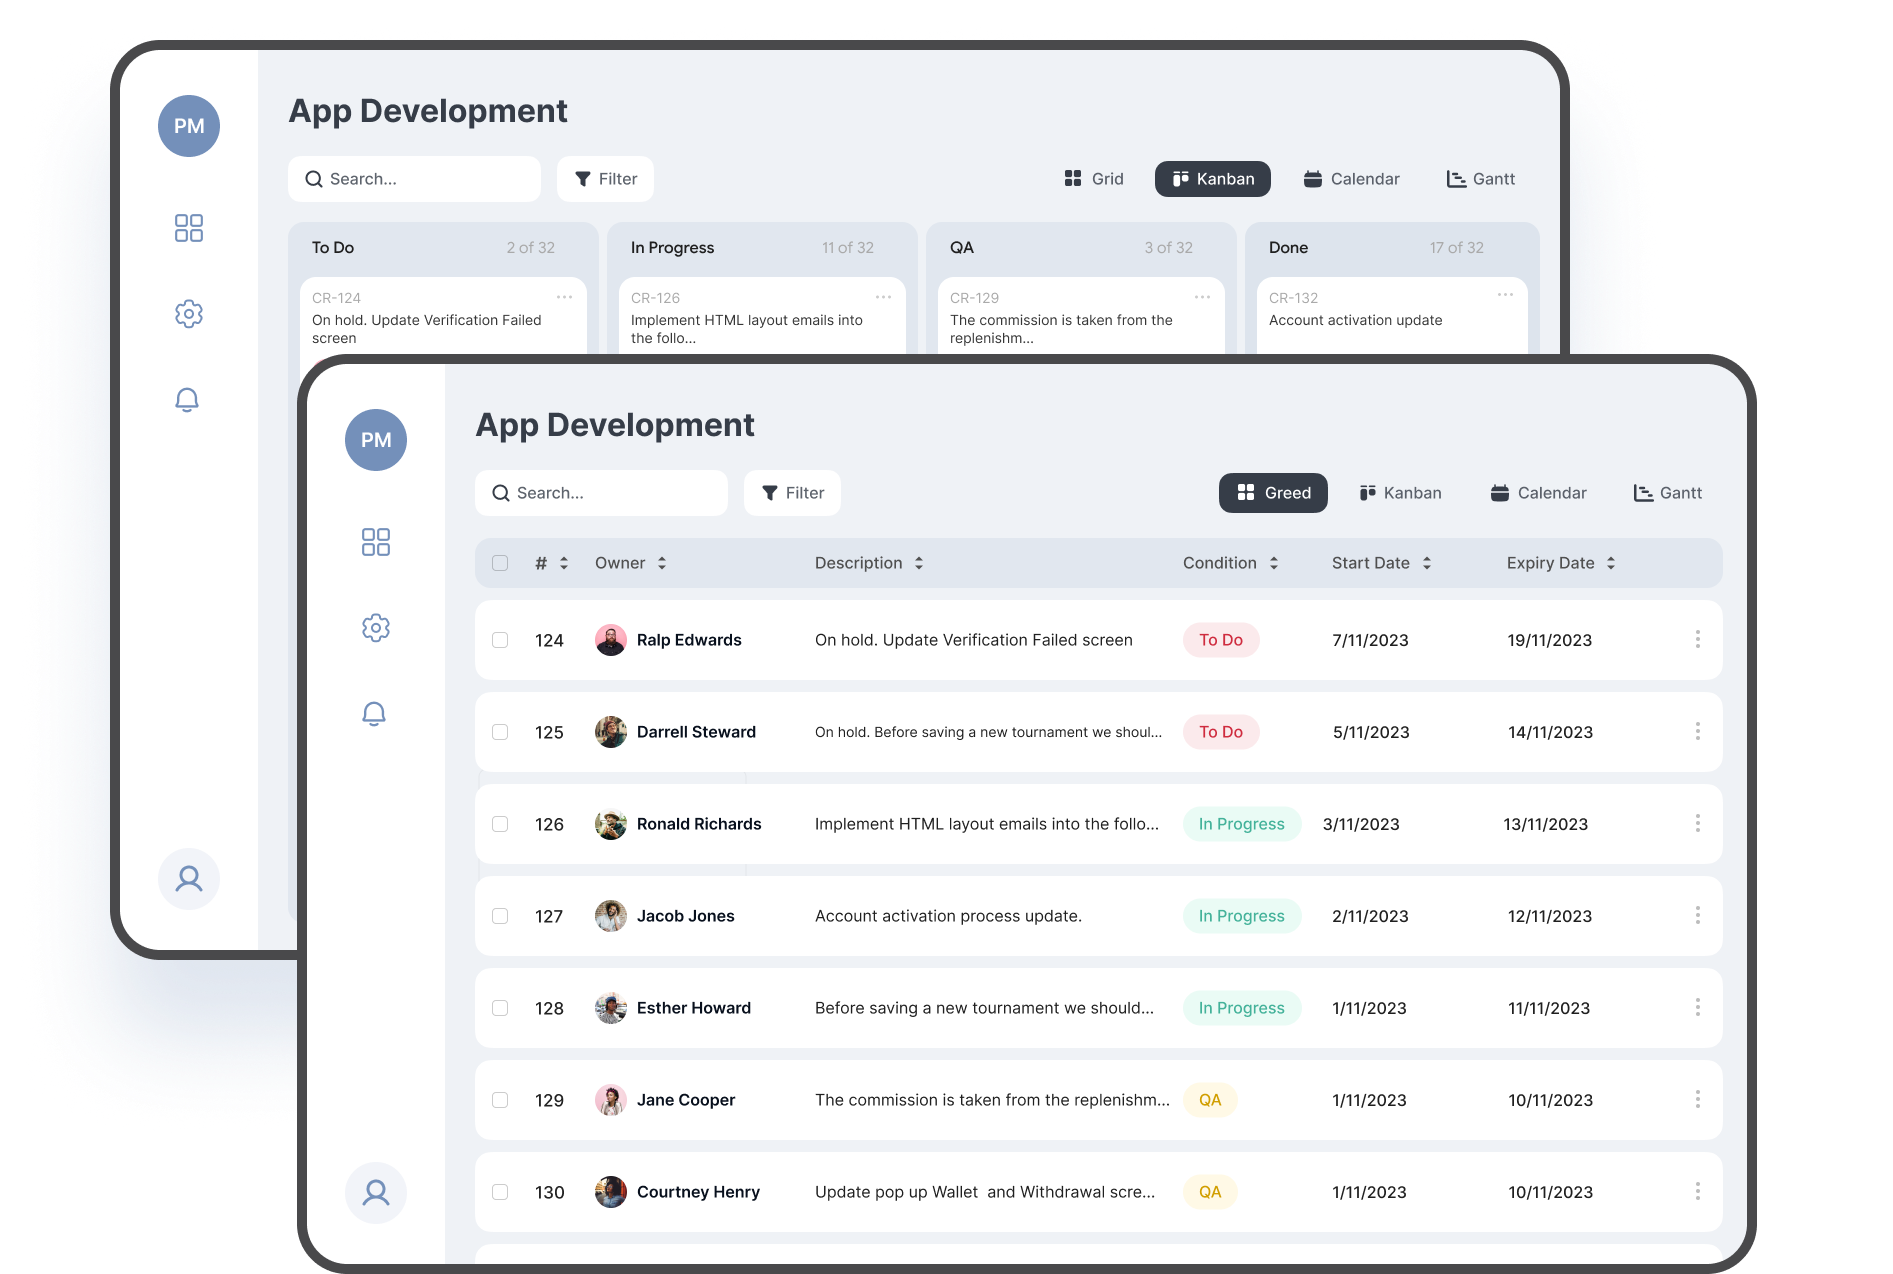Screen dimensions: 1893x1274
Task: Open settings gear in front window sidebar
Action: 376,628
